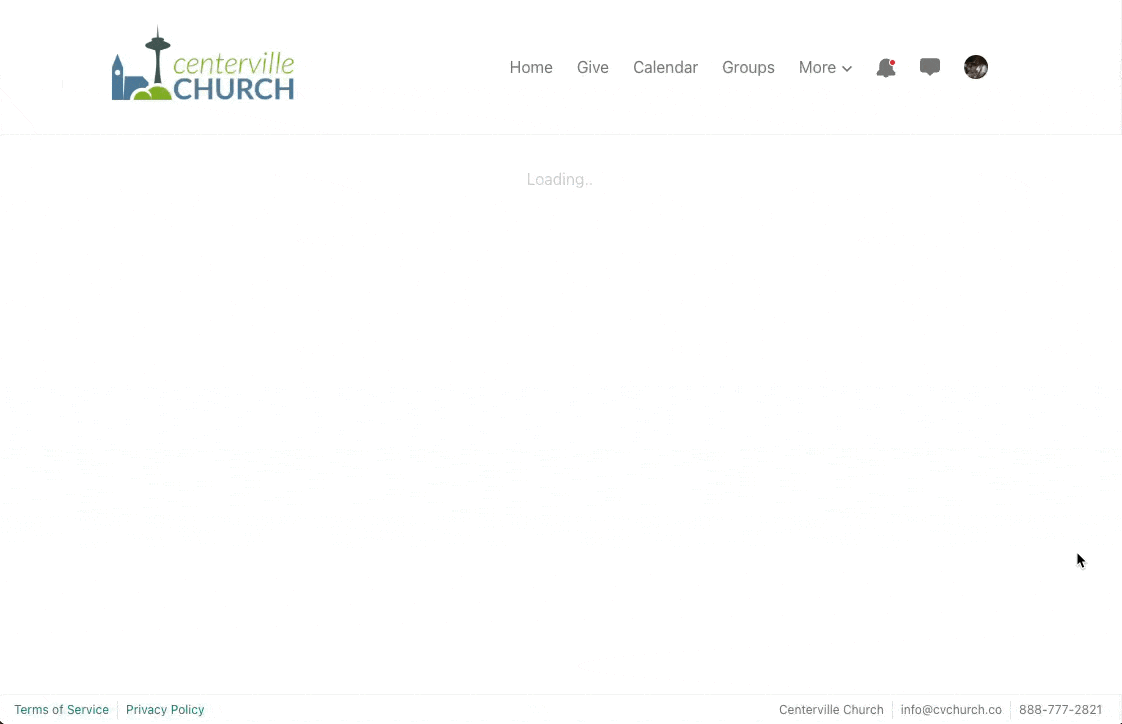
Task: Open the user profile avatar
Action: pos(976,67)
